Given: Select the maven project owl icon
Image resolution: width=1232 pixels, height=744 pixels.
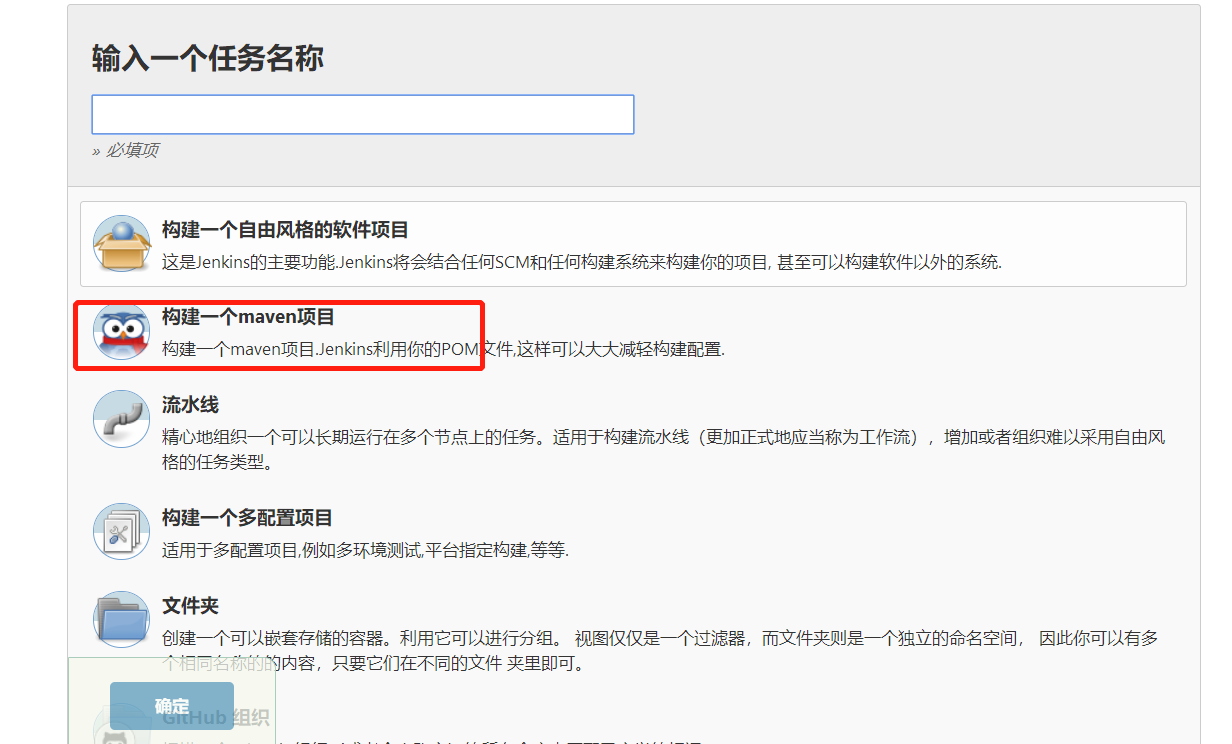Looking at the screenshot, I should [121, 331].
